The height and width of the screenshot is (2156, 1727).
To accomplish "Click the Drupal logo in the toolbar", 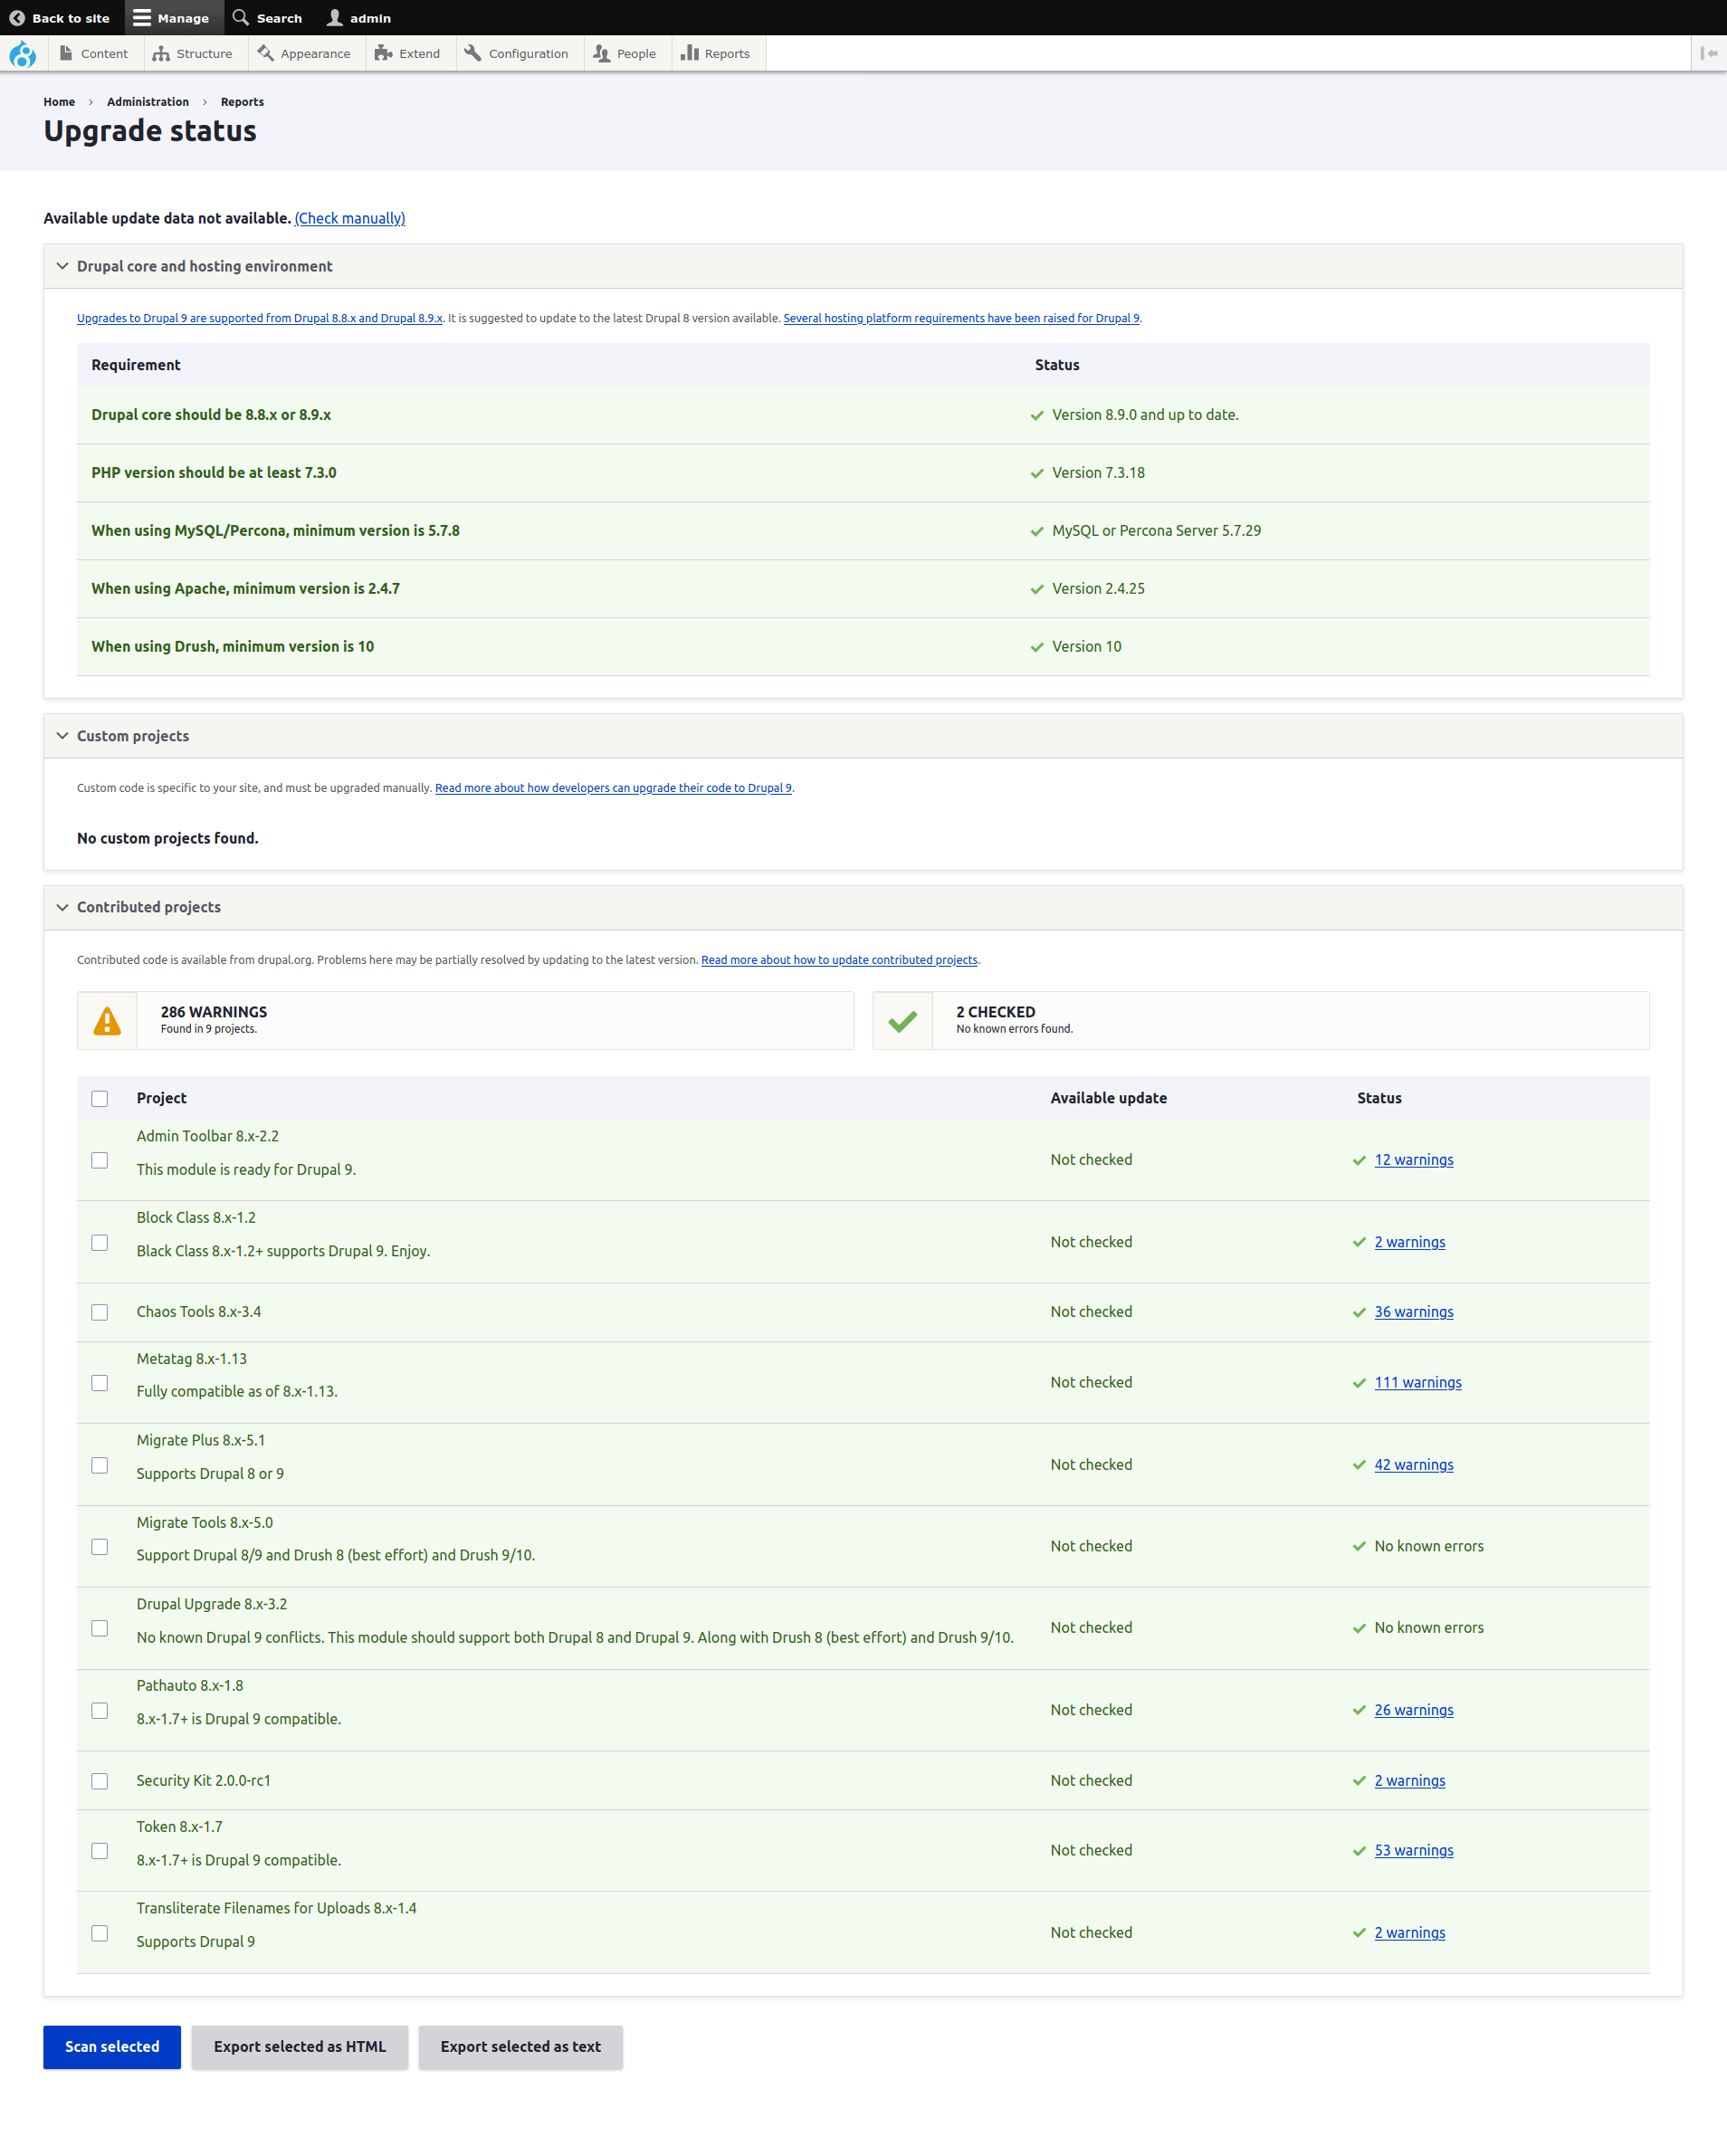I will [x=22, y=53].
